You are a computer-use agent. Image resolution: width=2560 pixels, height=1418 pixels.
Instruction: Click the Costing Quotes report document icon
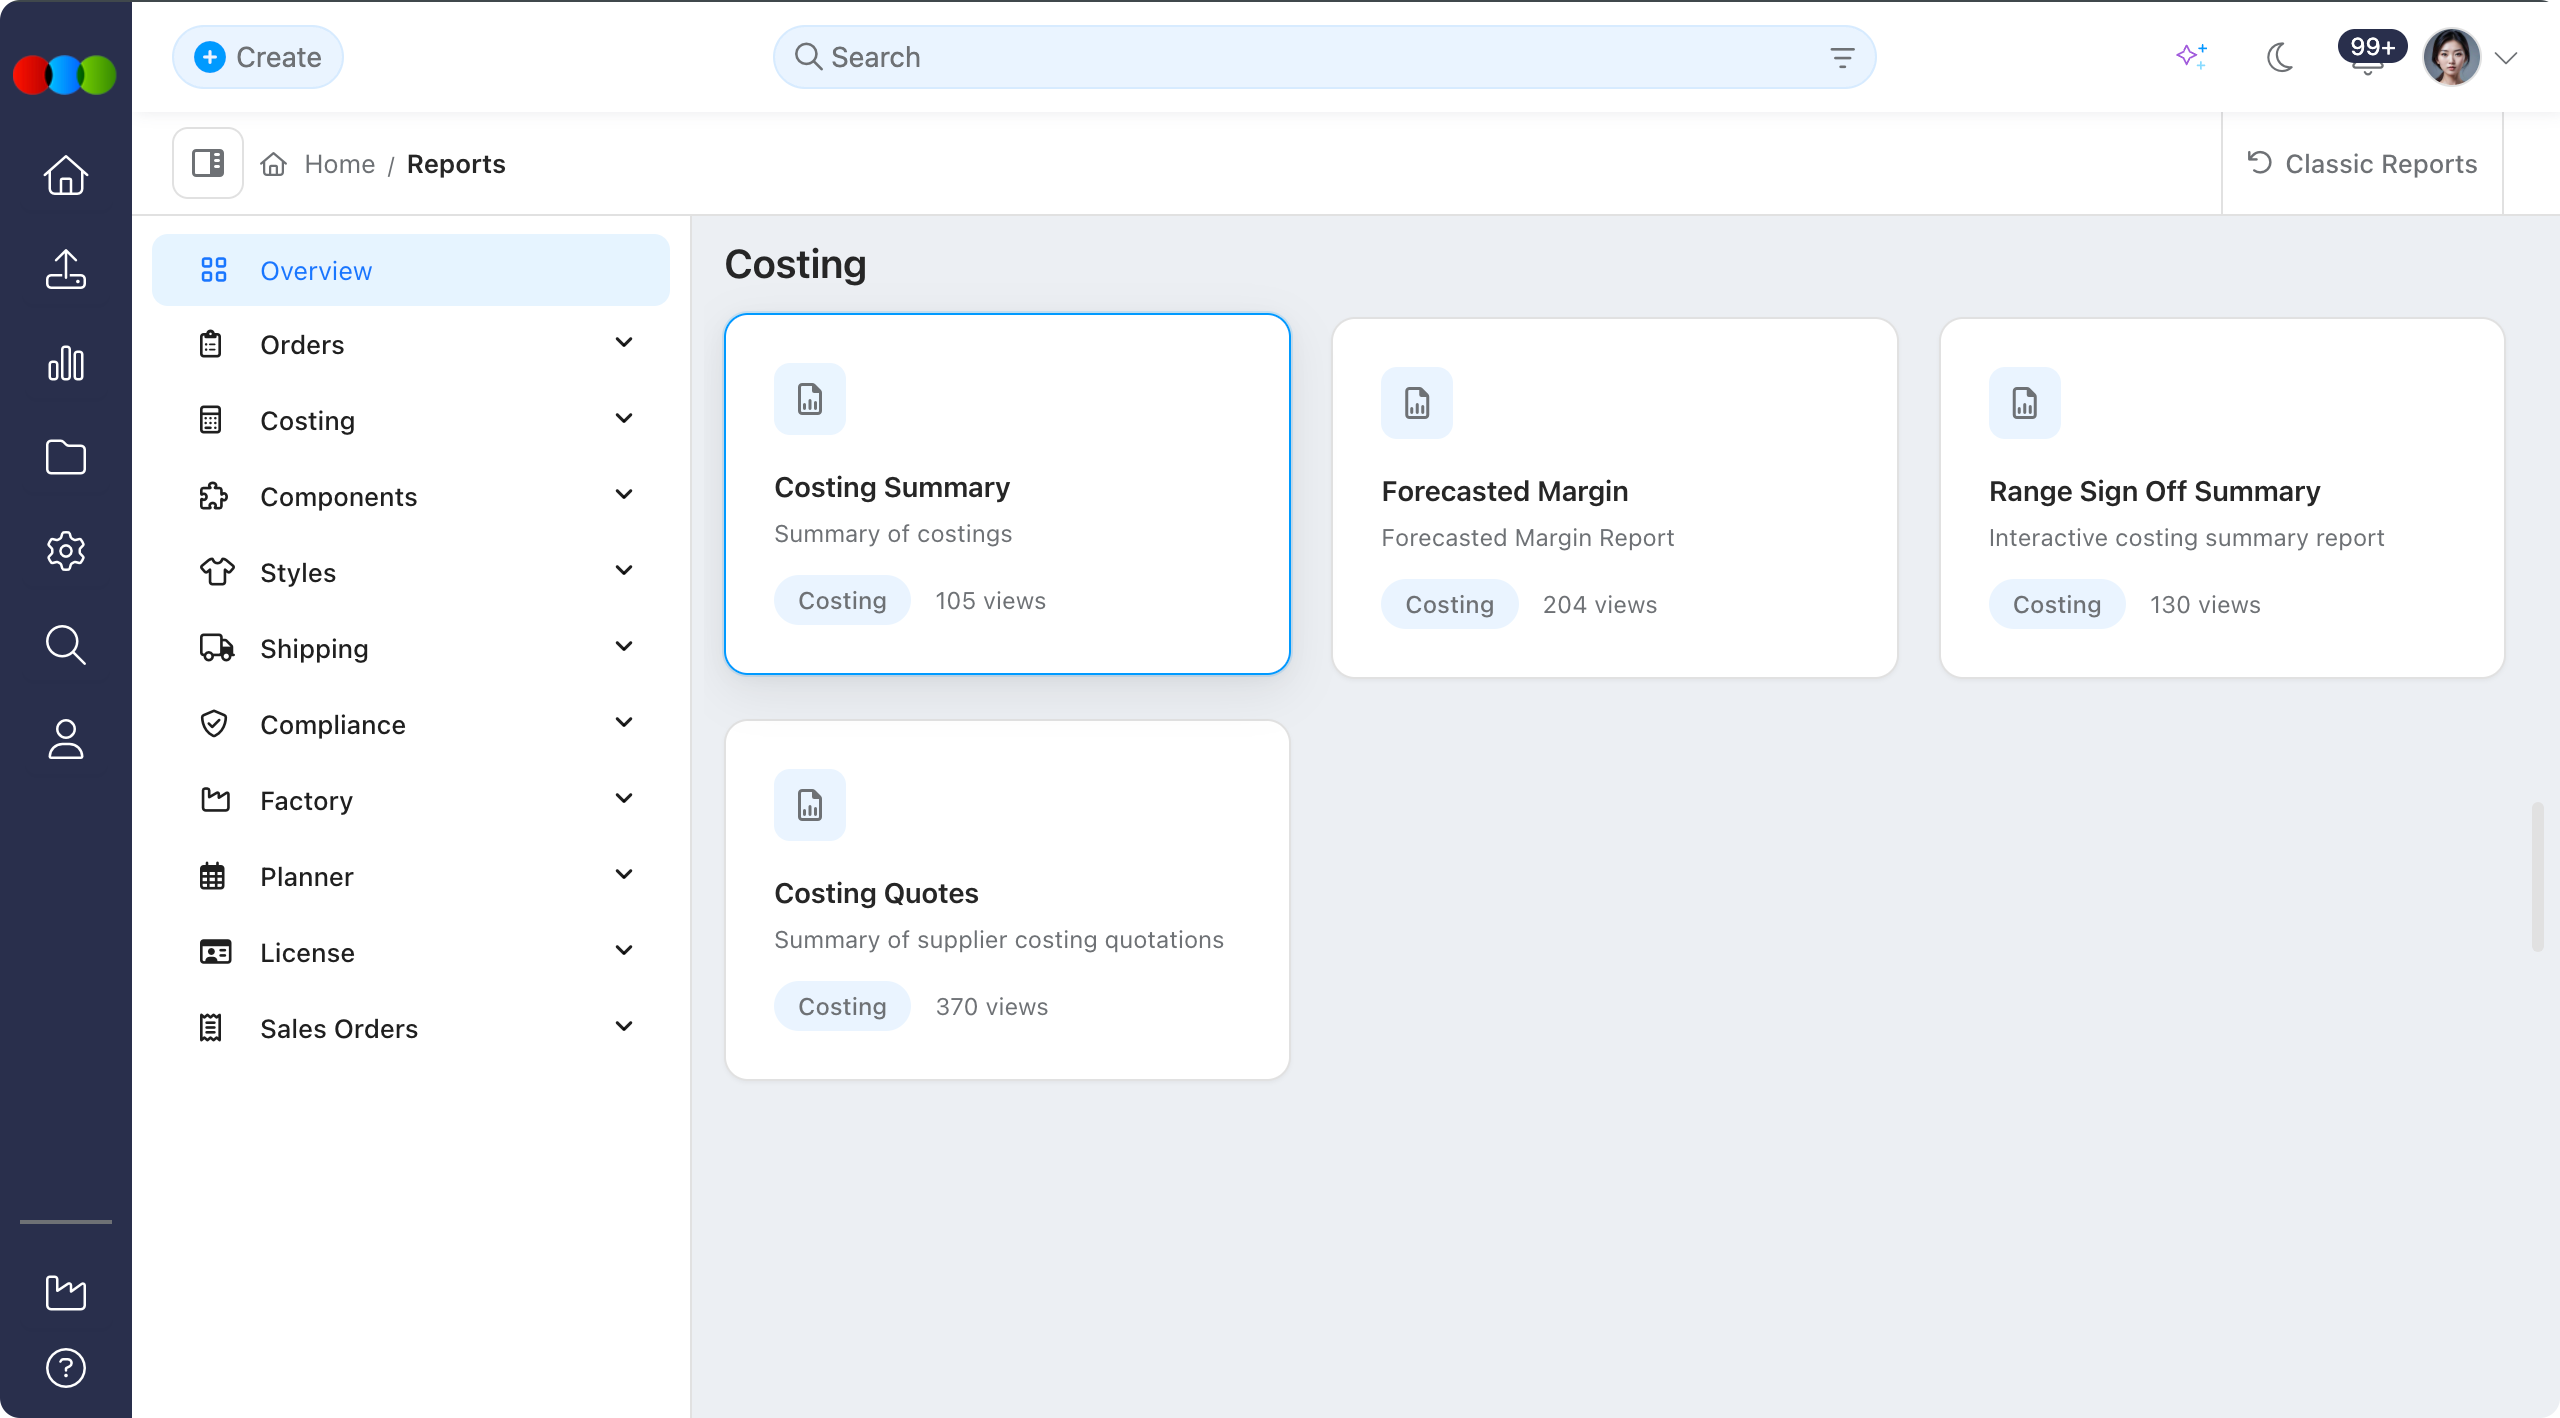810,805
